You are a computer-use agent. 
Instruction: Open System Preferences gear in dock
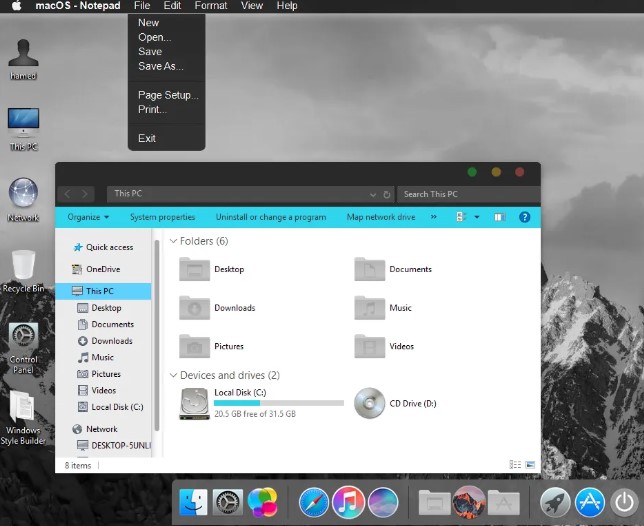click(x=228, y=502)
